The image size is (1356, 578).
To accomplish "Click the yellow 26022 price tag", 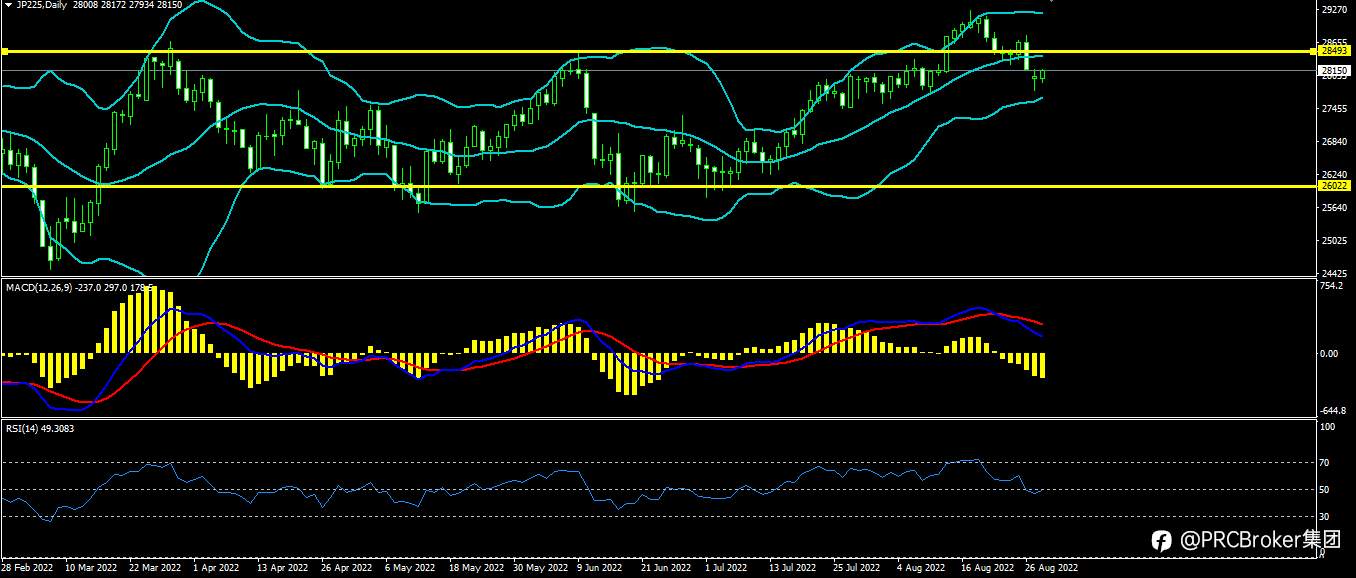I will coord(1335,186).
